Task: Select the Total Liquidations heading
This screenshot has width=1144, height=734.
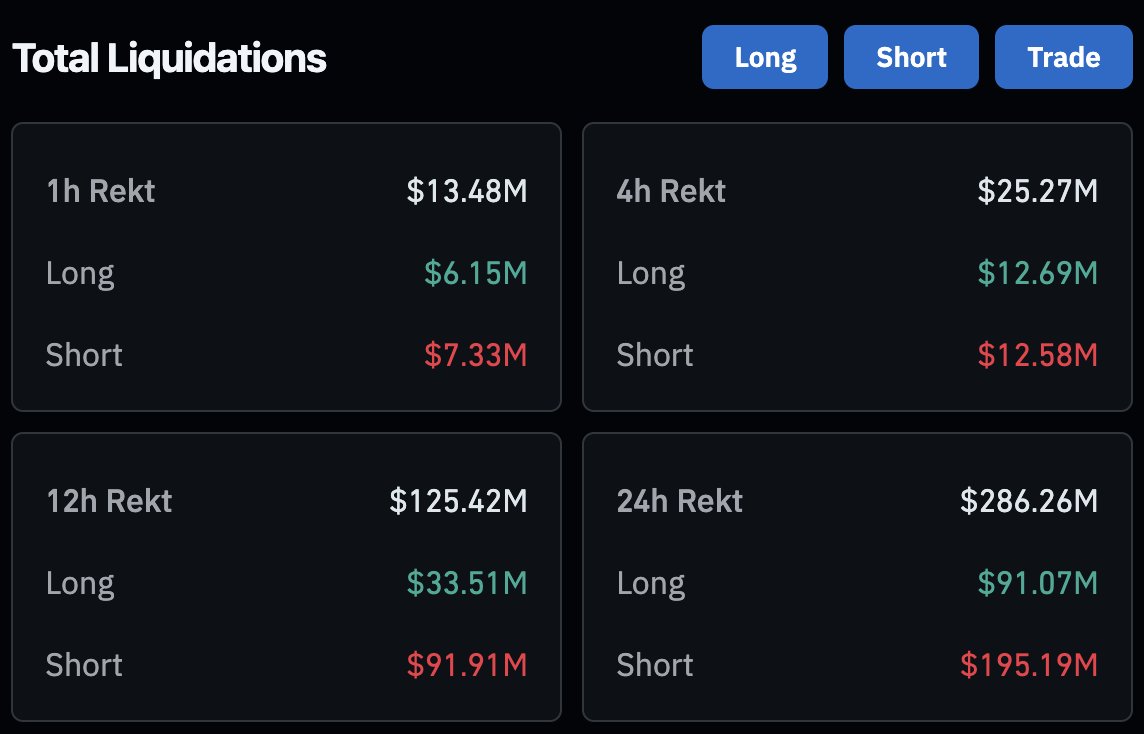Action: (x=169, y=58)
